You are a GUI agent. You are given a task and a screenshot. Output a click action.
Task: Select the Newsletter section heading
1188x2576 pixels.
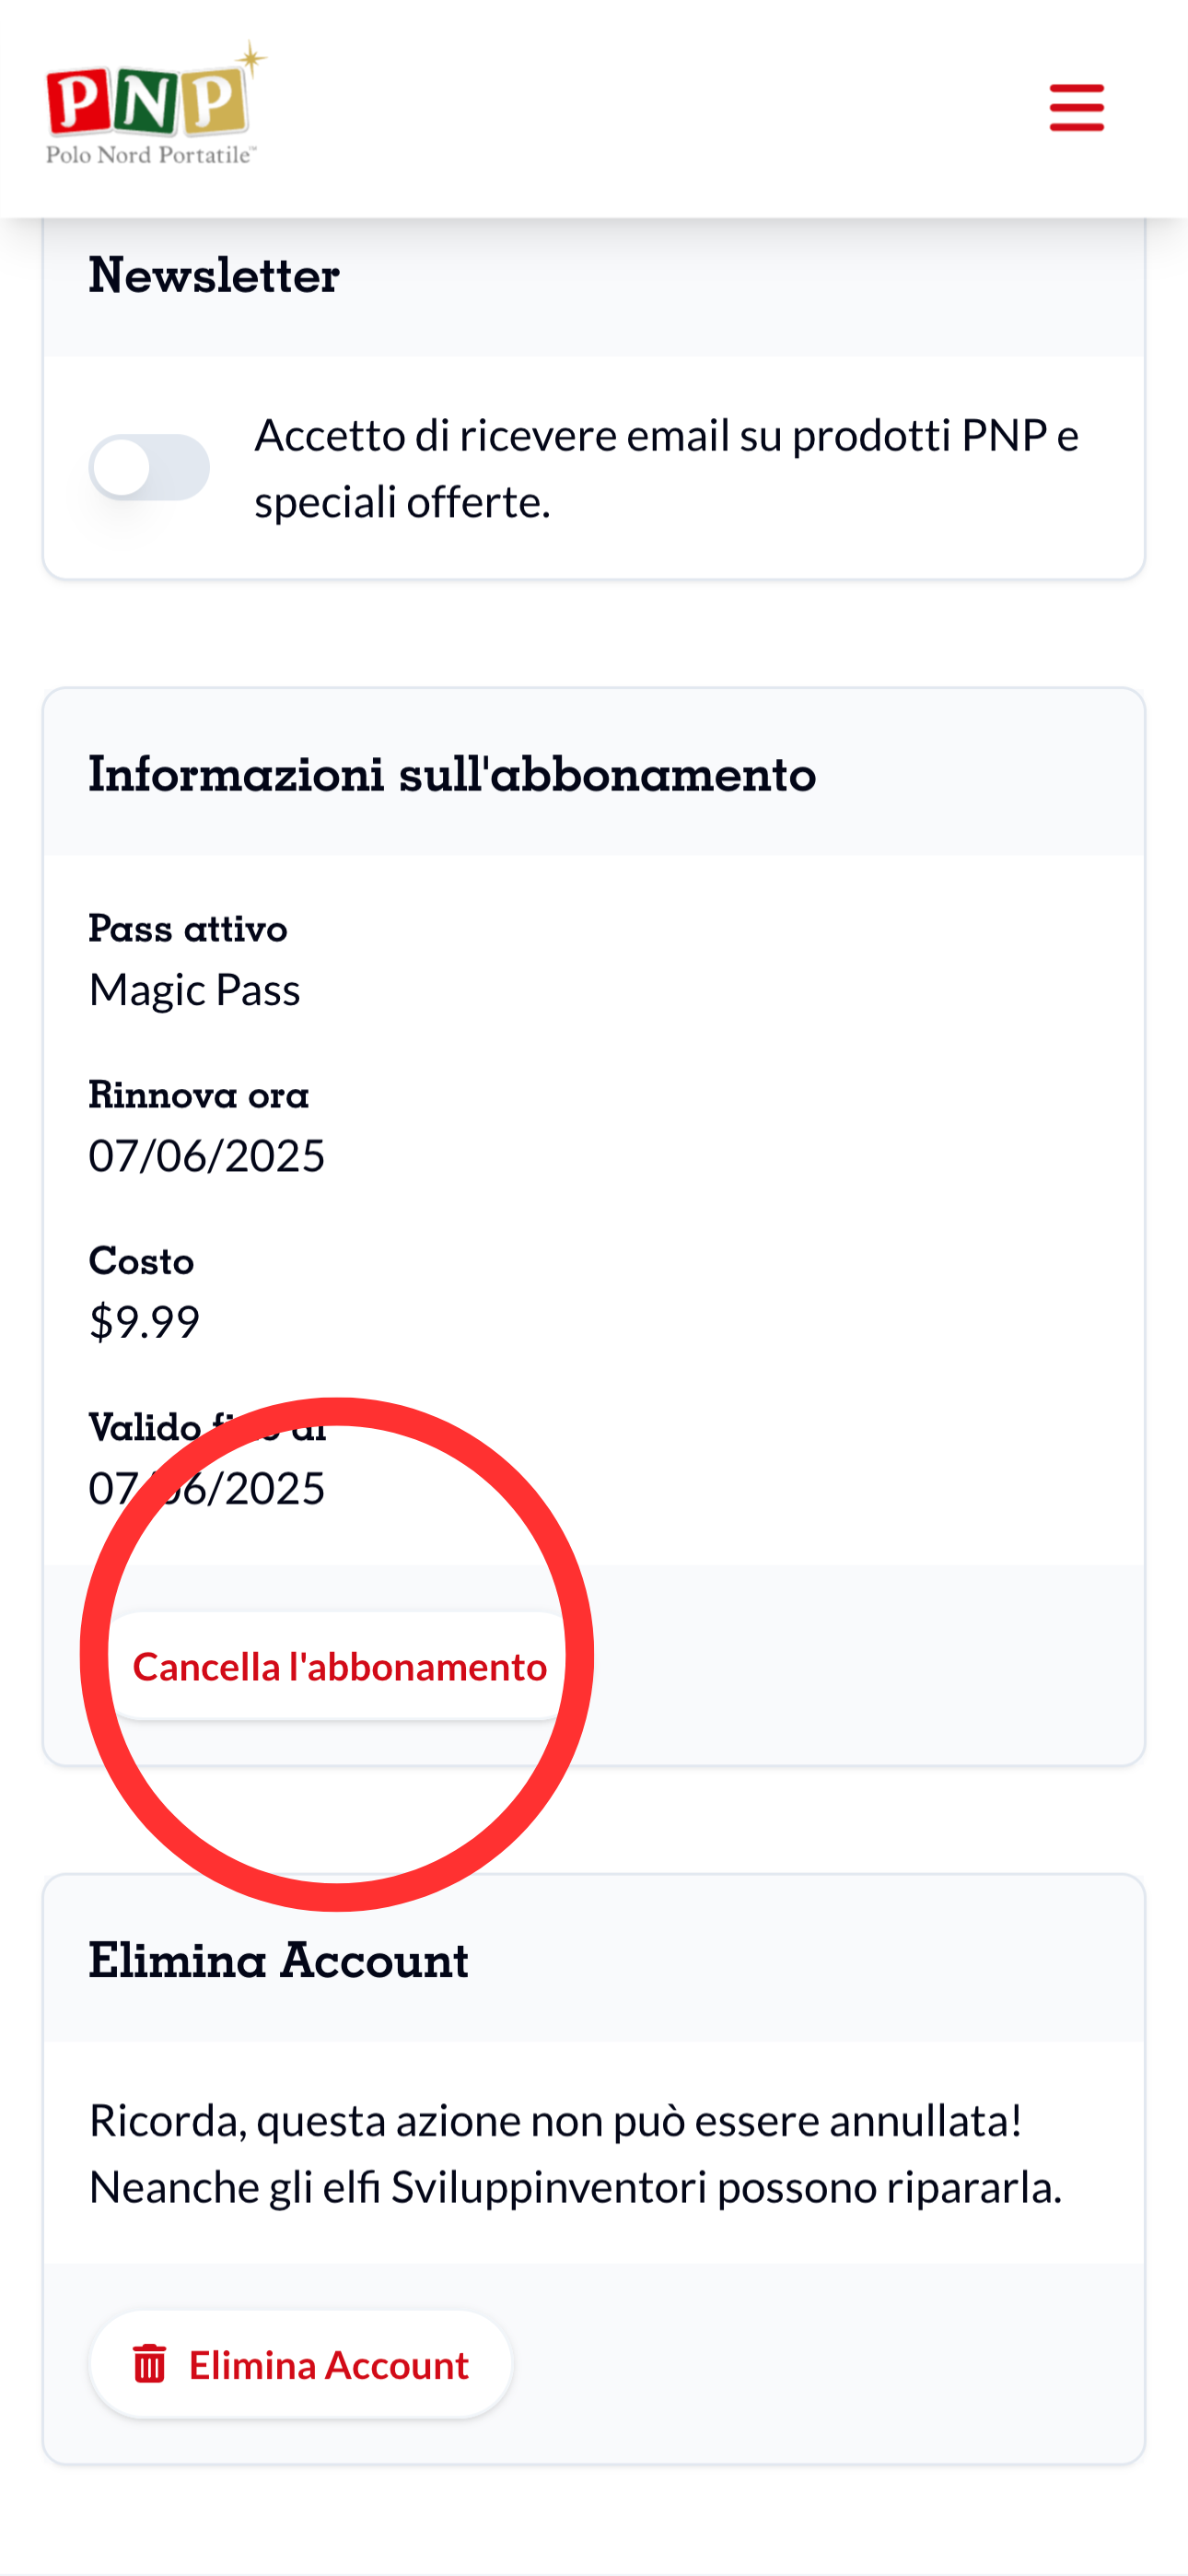click(214, 275)
